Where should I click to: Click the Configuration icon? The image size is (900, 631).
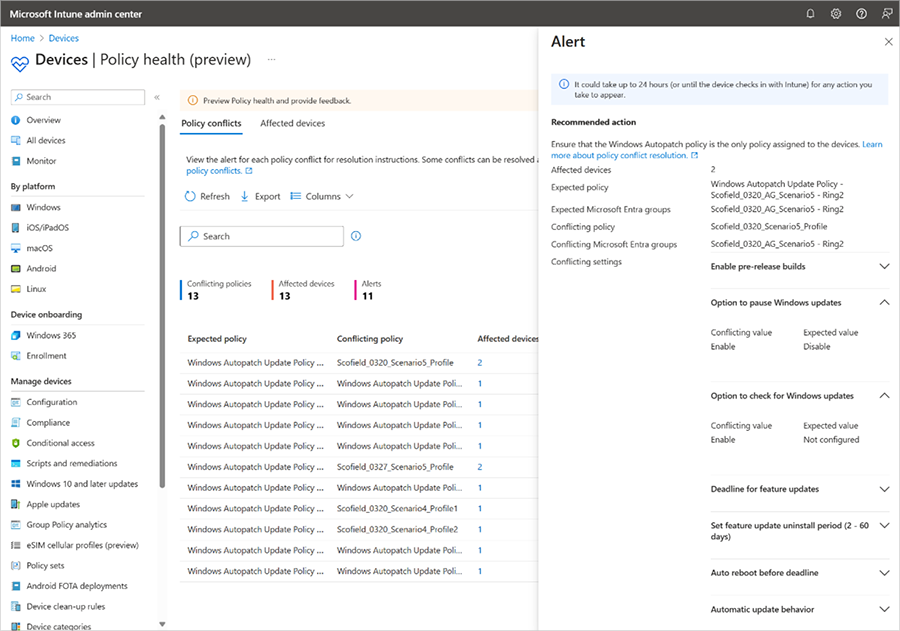(15, 402)
